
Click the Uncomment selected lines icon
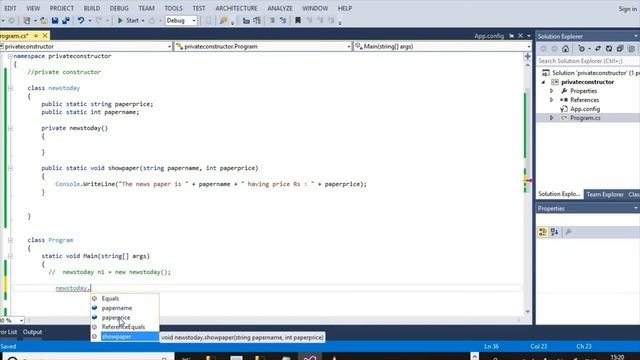click(283, 20)
